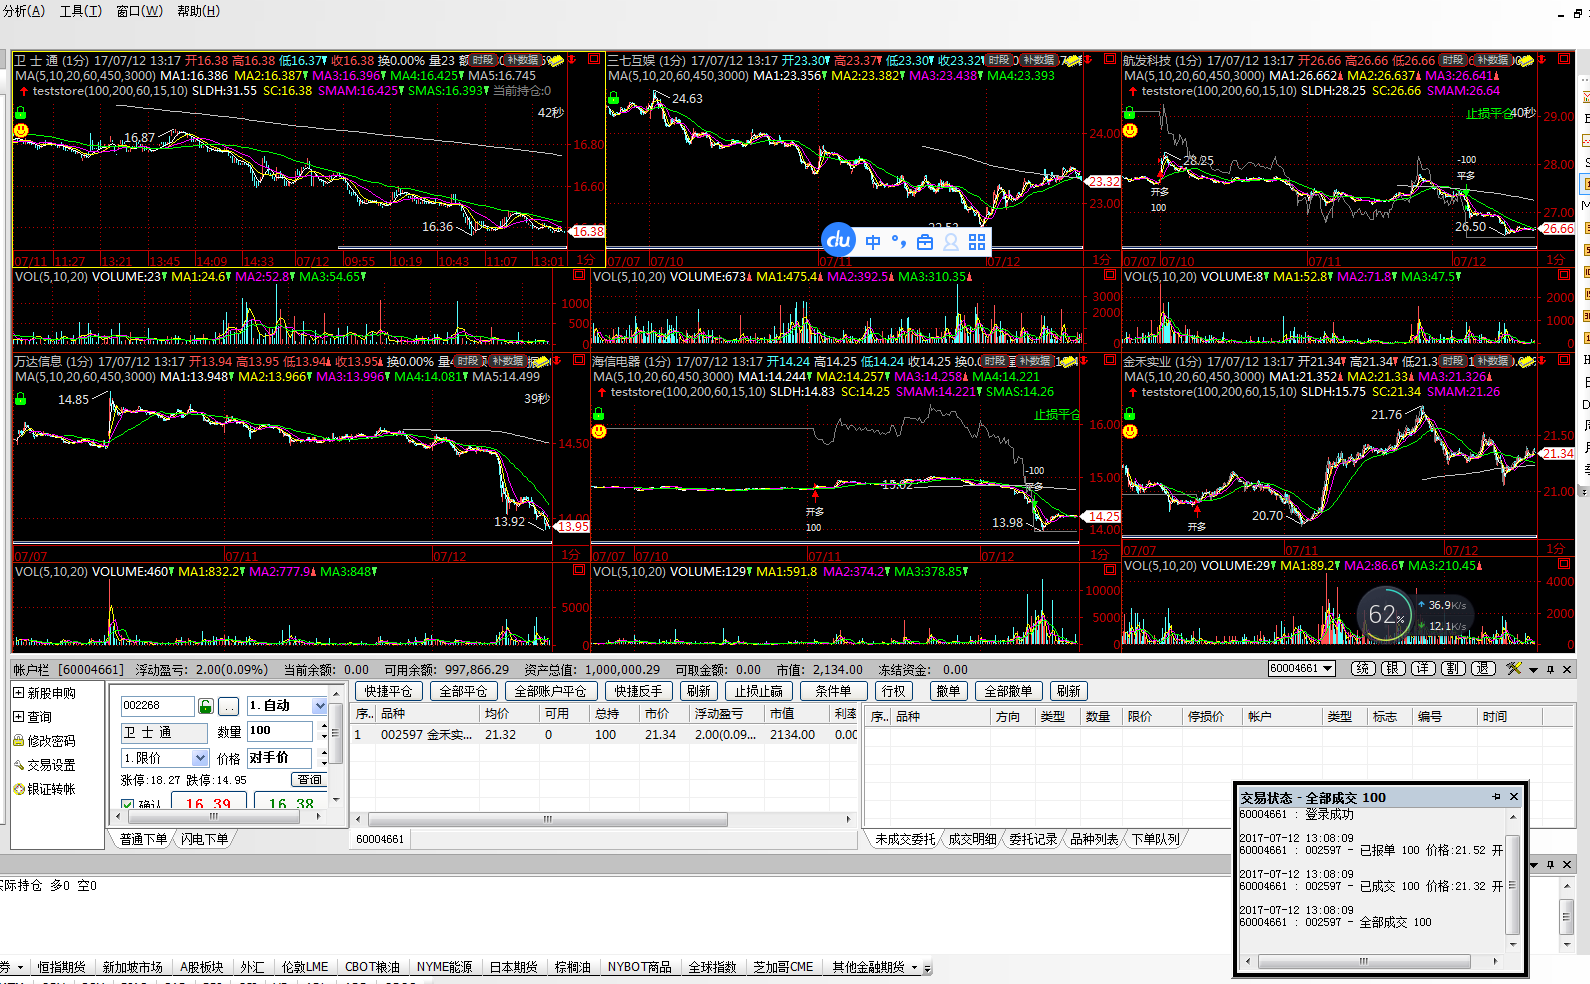
Task: Open 银证转帐 in the left tree
Action: point(45,789)
